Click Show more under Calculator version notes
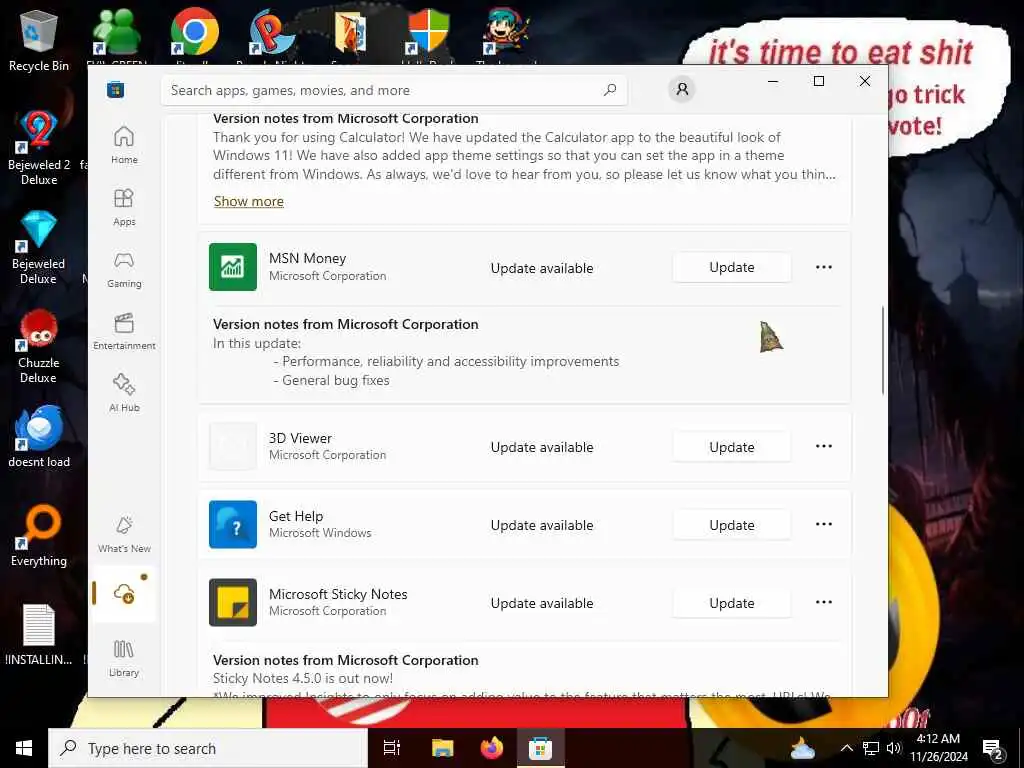1024x768 pixels. pyautogui.click(x=249, y=201)
